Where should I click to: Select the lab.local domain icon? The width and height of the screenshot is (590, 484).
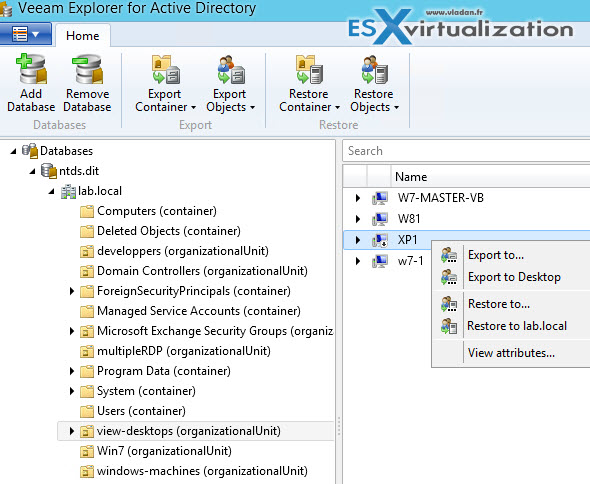68,191
